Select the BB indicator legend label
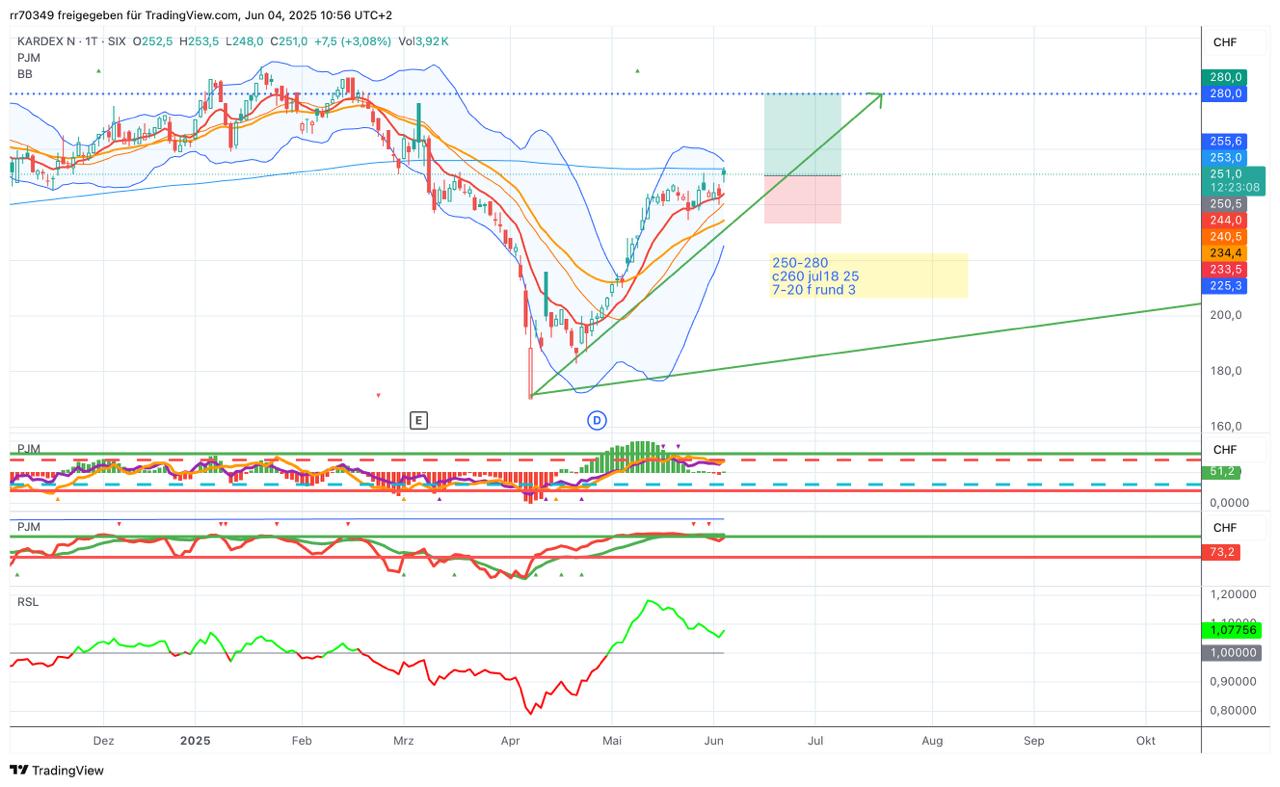 [x=25, y=74]
